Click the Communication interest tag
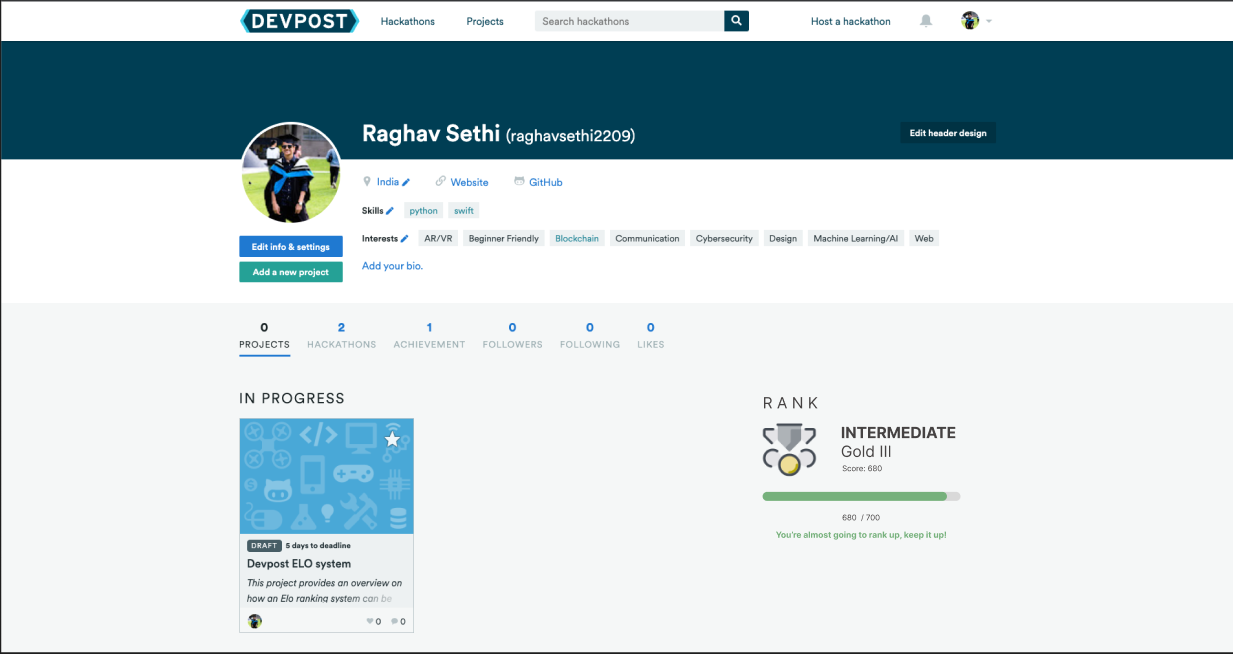Viewport: 1233px width, 654px height. click(x=647, y=239)
